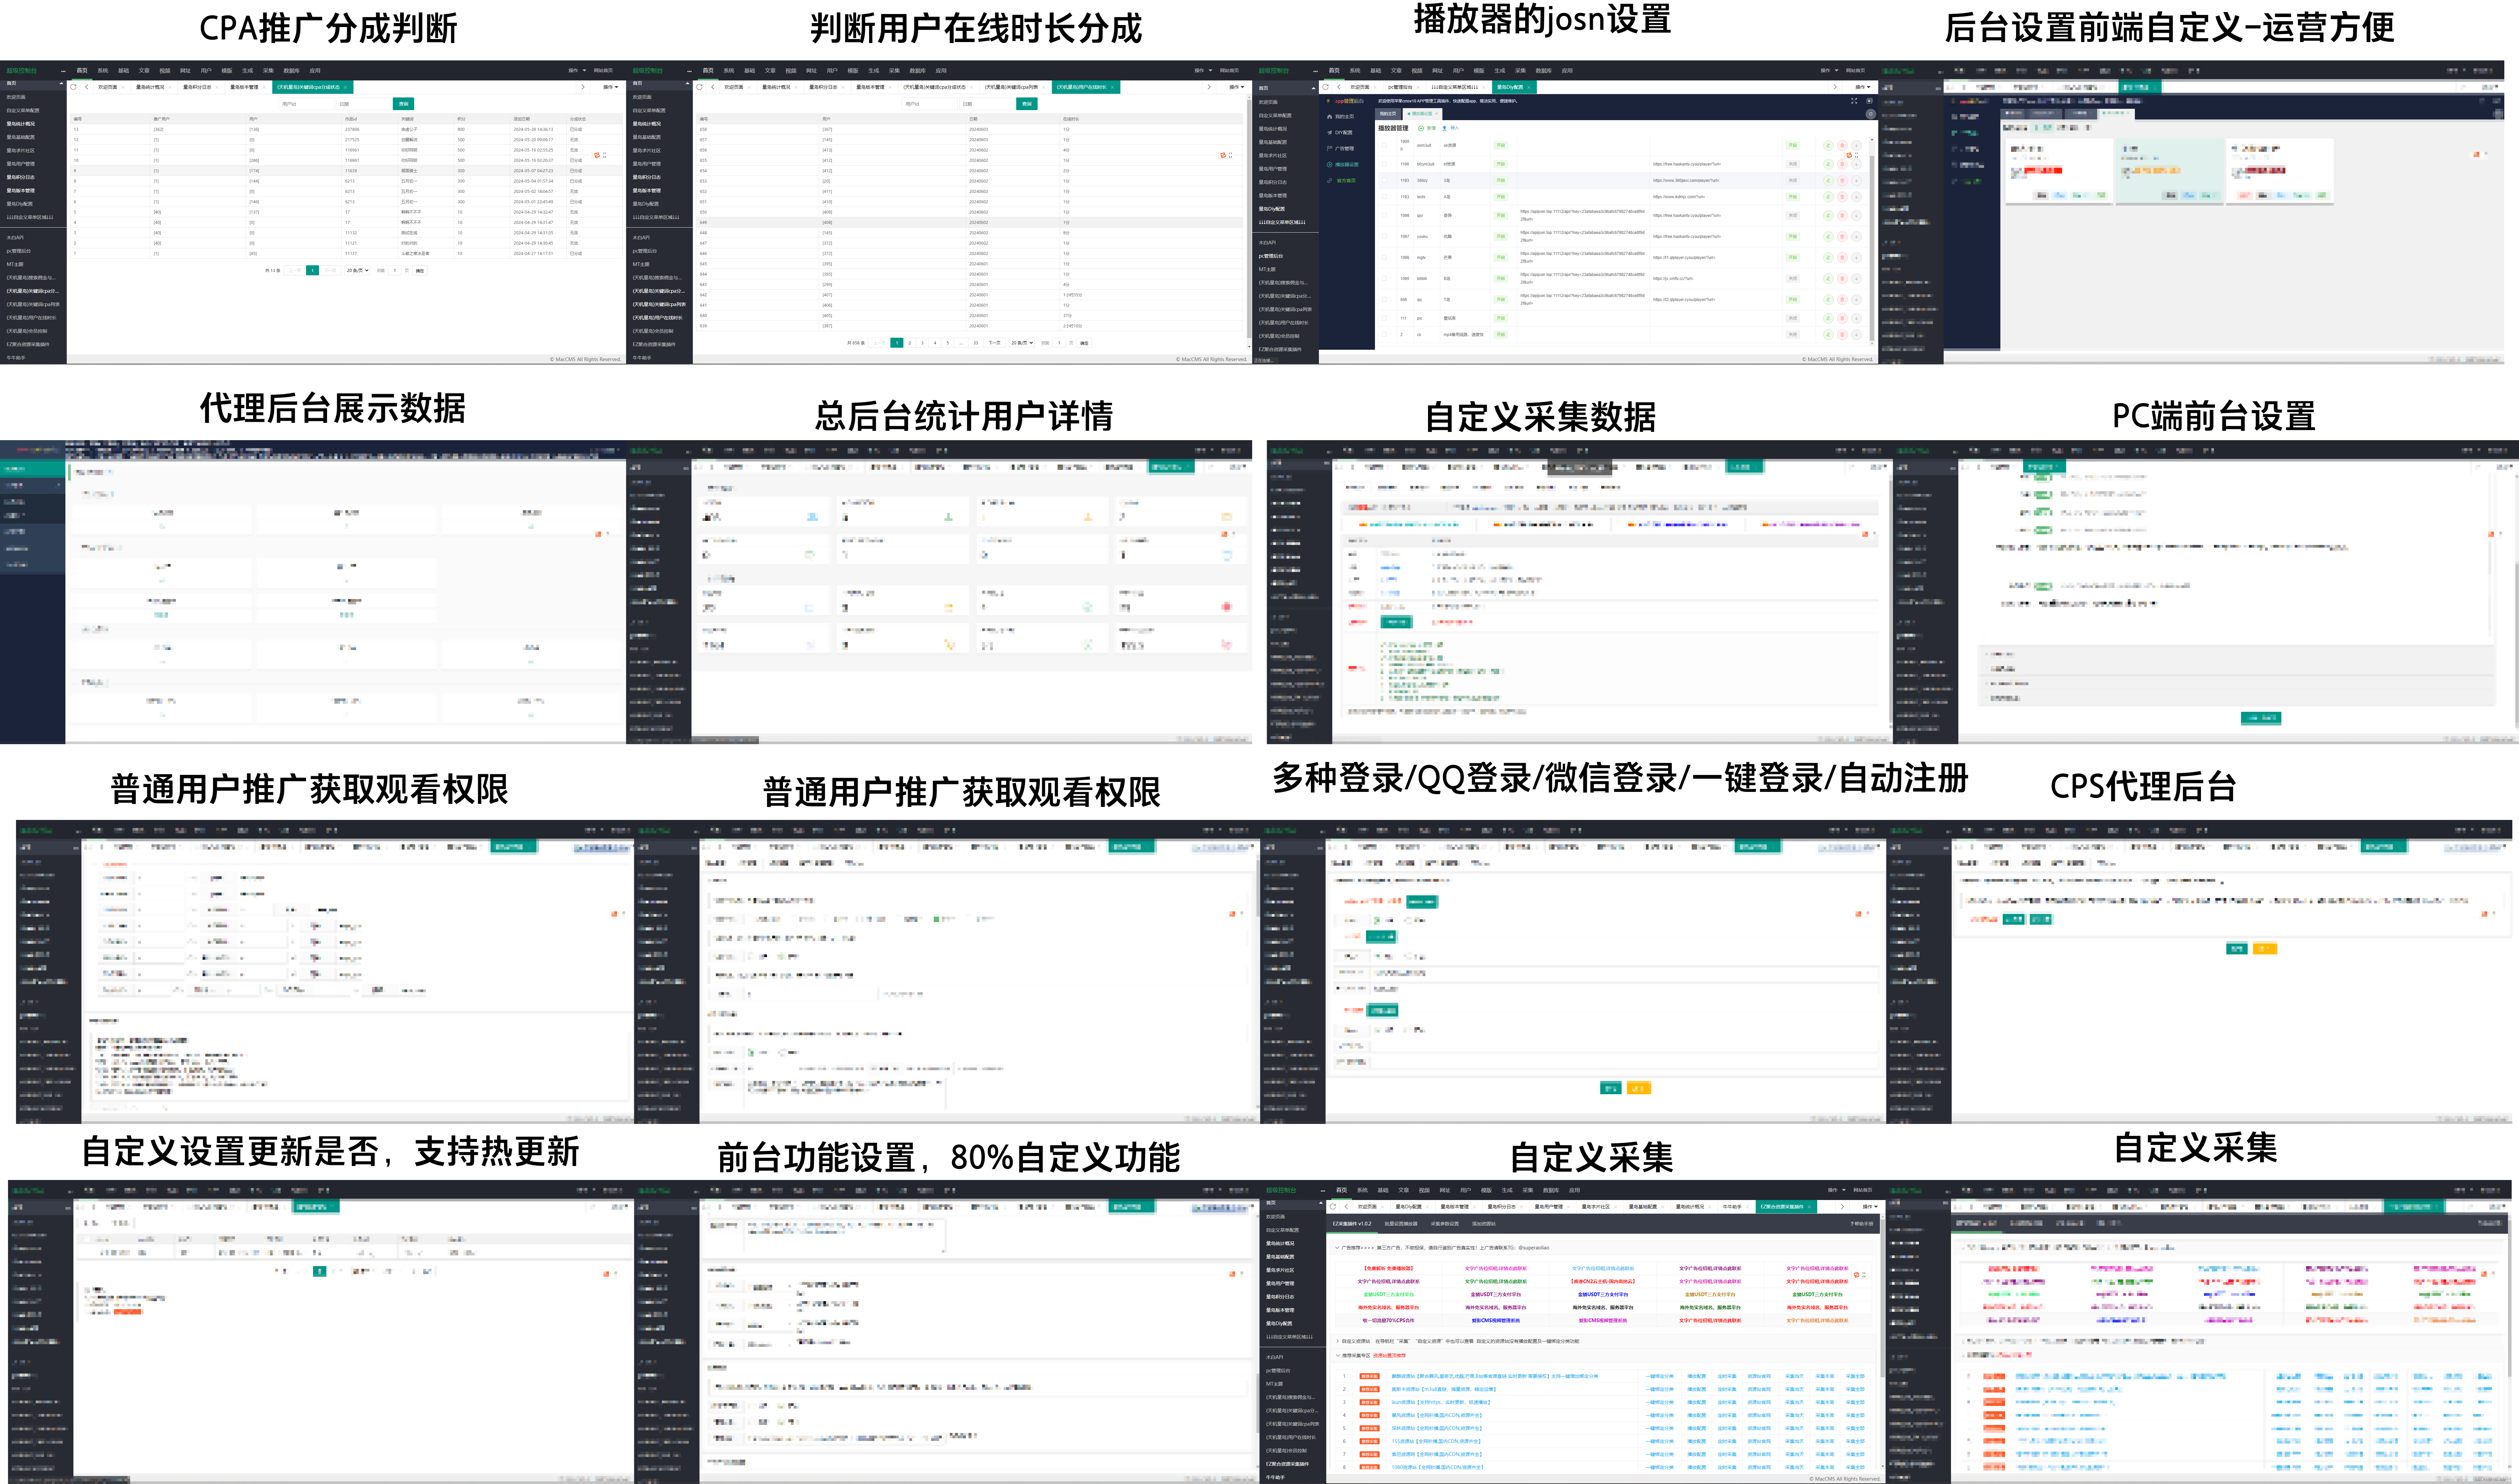Tick the checkbox for okm3u8 row

pos(1384,145)
